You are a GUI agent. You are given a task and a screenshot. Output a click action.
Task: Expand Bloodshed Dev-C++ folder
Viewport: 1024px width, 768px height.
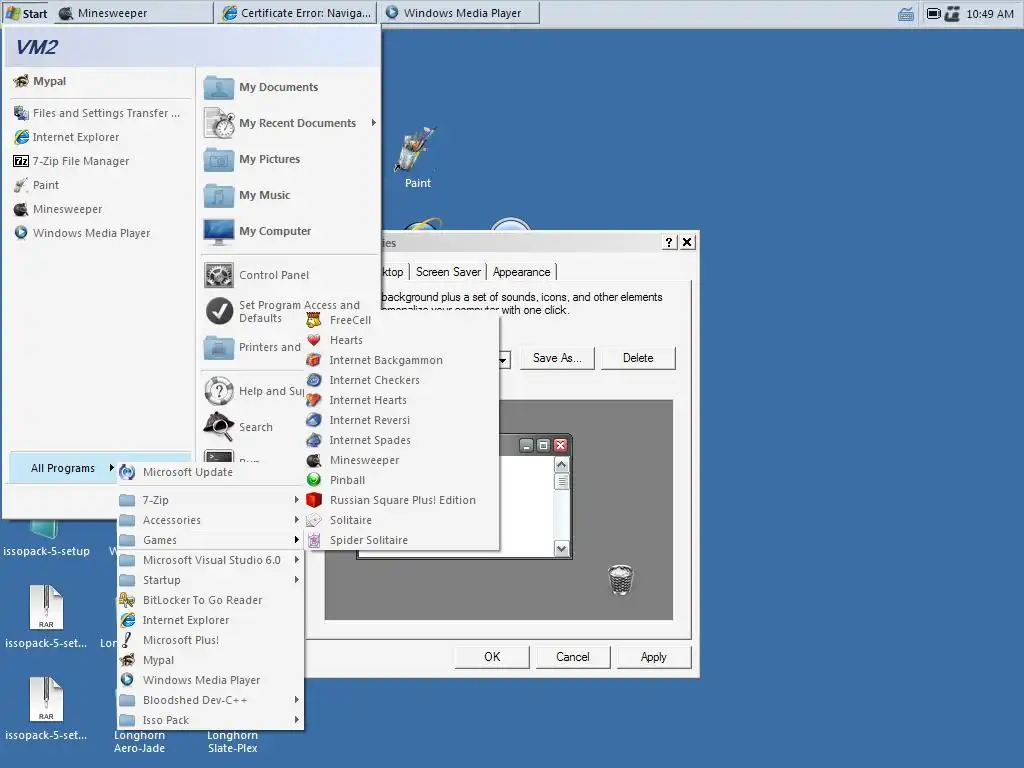[210, 700]
